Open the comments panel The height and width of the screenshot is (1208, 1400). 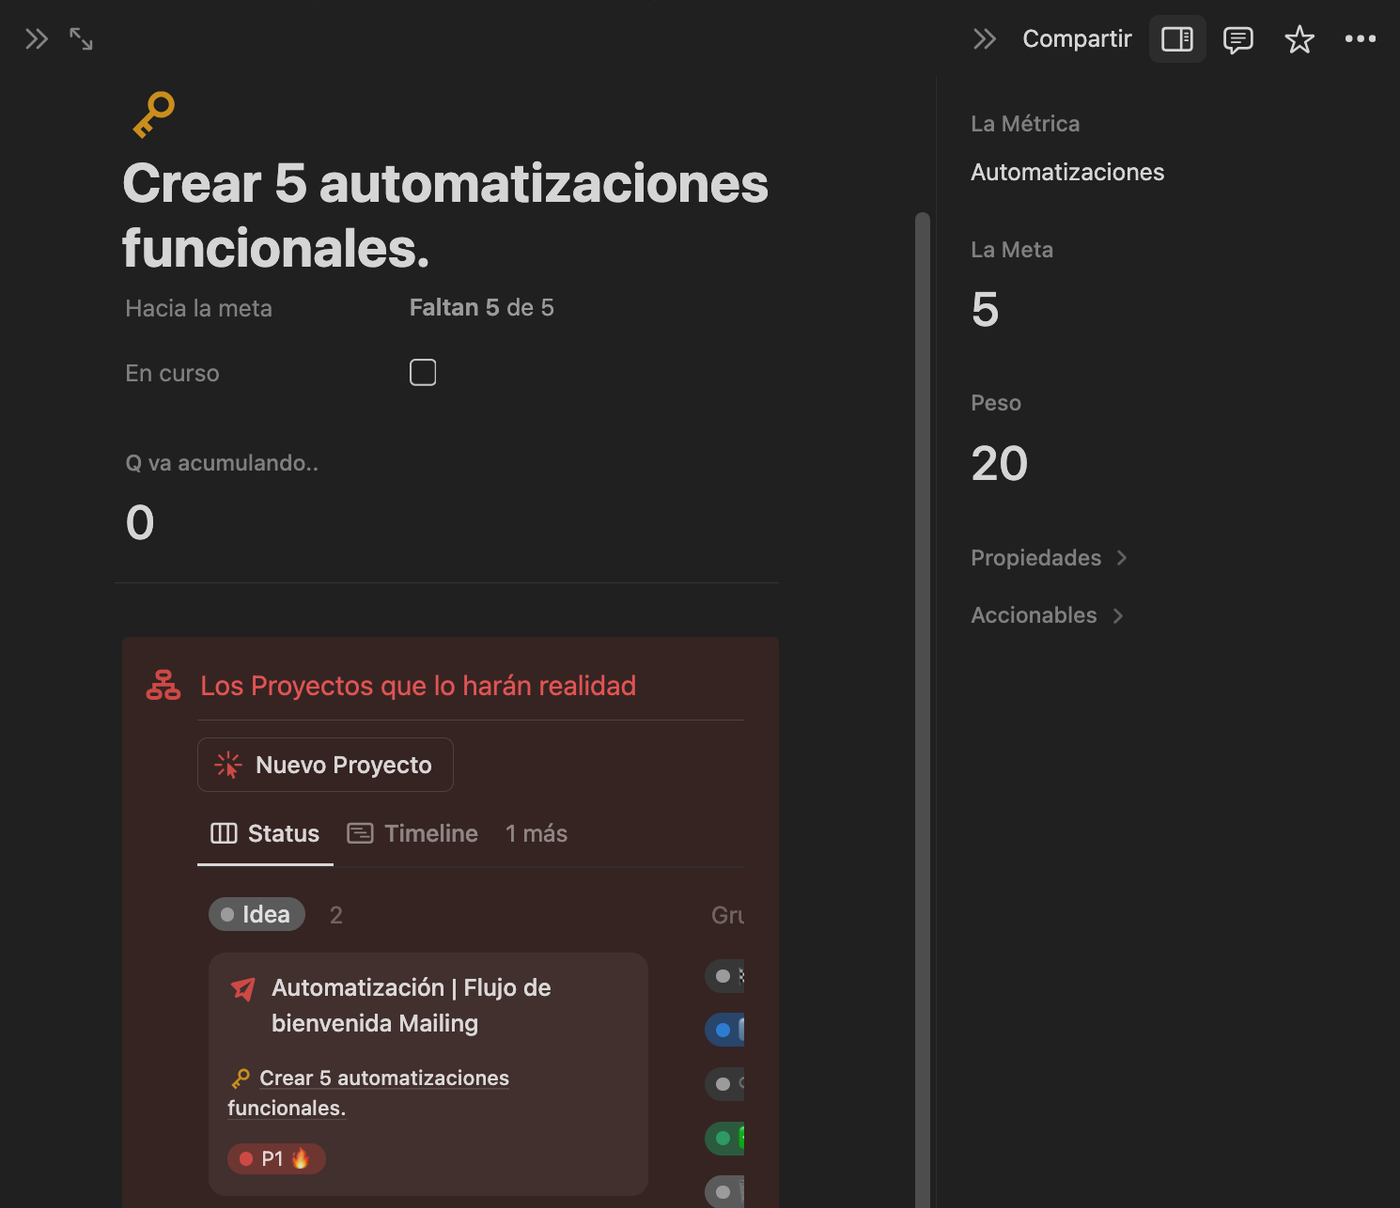(x=1238, y=39)
